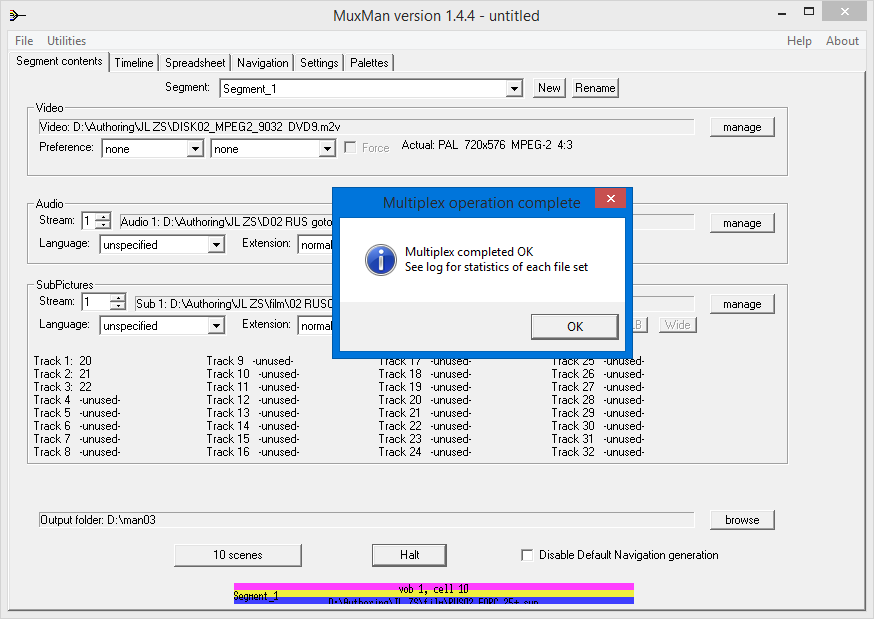Viewport: 874px width, 619px height.
Task: Open the Utilities menu
Action: tap(66, 41)
